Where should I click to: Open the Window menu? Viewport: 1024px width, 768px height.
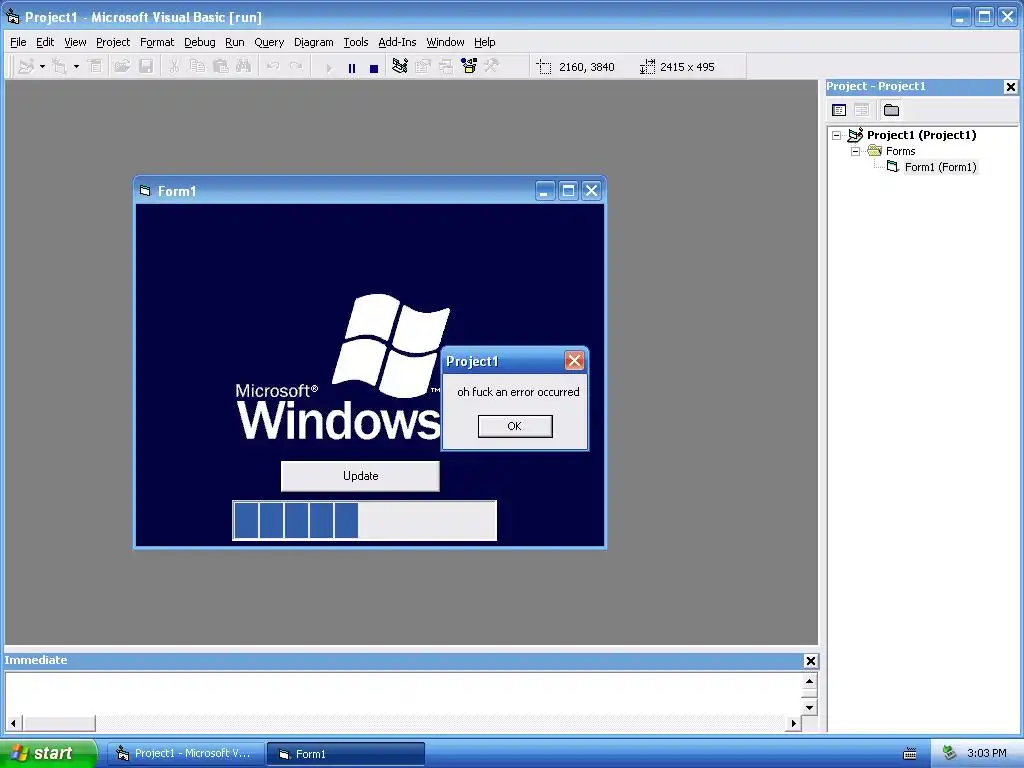point(445,42)
